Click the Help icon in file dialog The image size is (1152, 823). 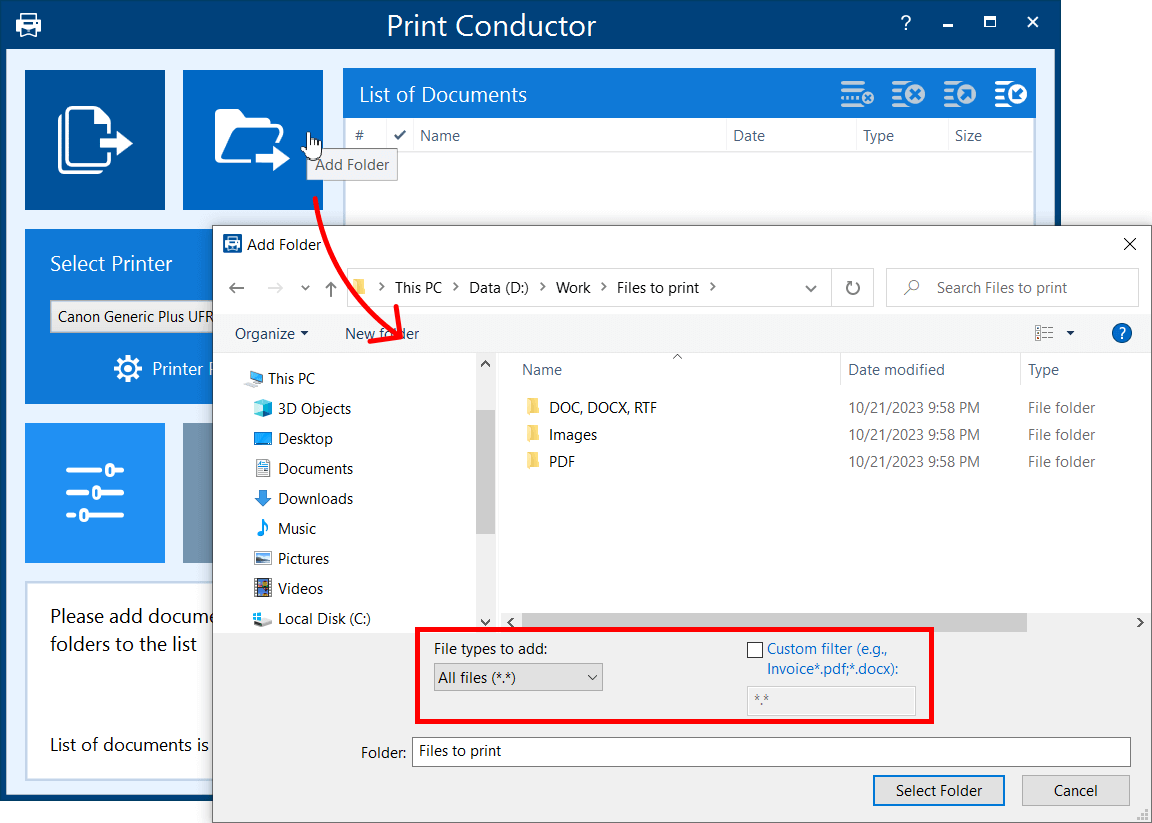click(x=1121, y=333)
